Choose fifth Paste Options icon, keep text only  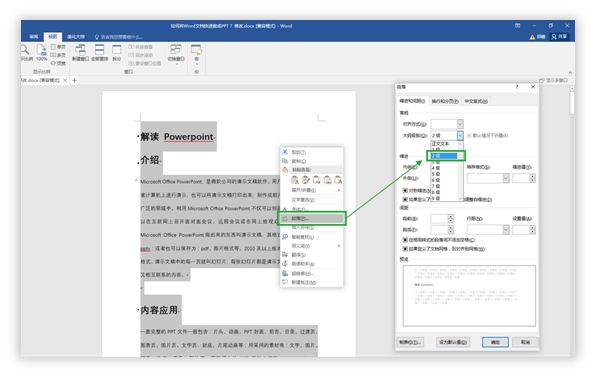[338, 180]
